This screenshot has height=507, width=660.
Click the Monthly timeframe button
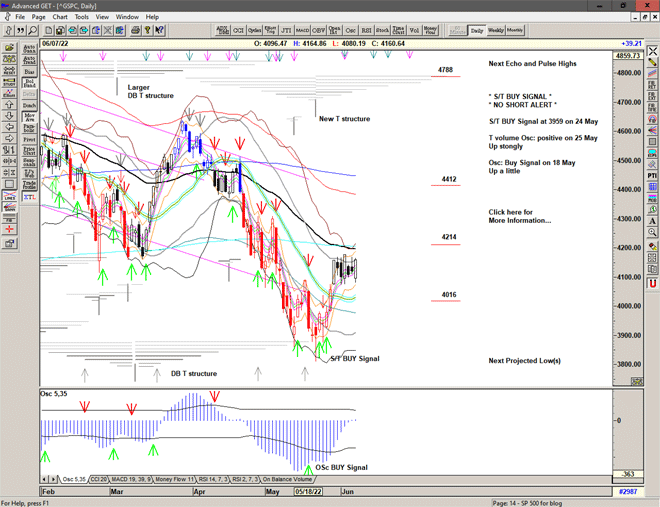coord(515,31)
